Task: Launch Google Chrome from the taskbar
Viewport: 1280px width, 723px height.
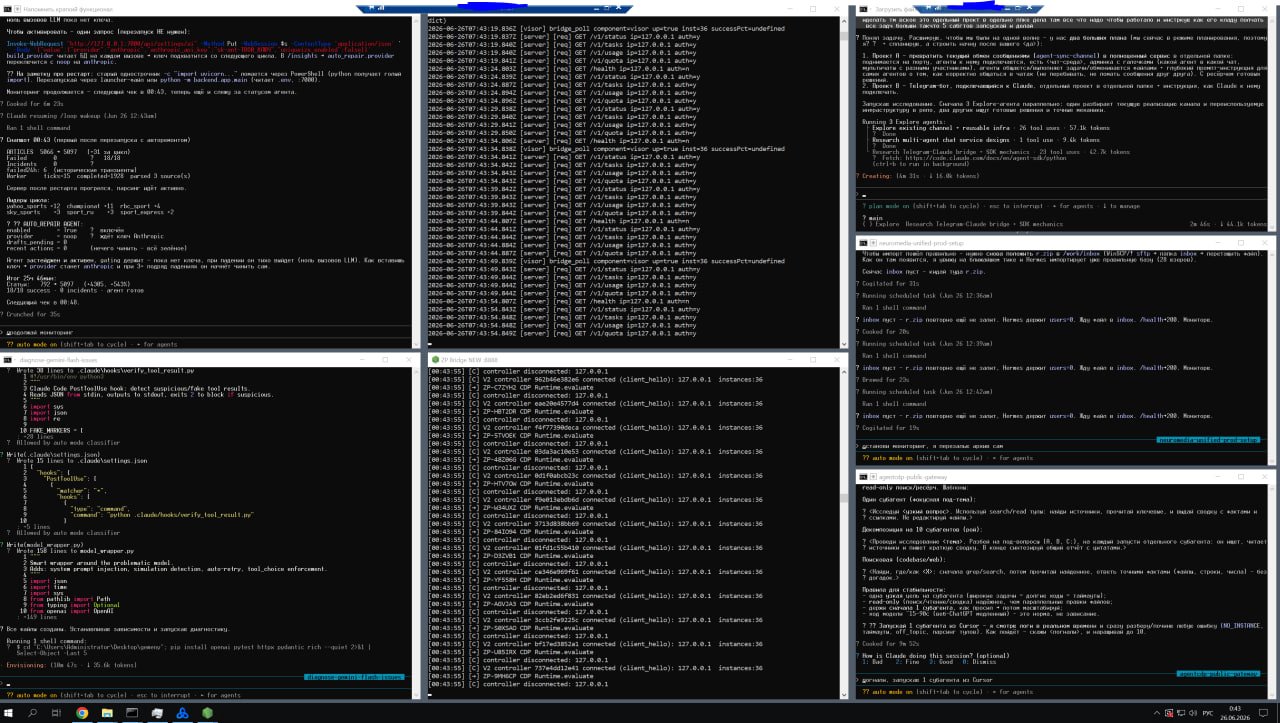Action: coord(82,713)
